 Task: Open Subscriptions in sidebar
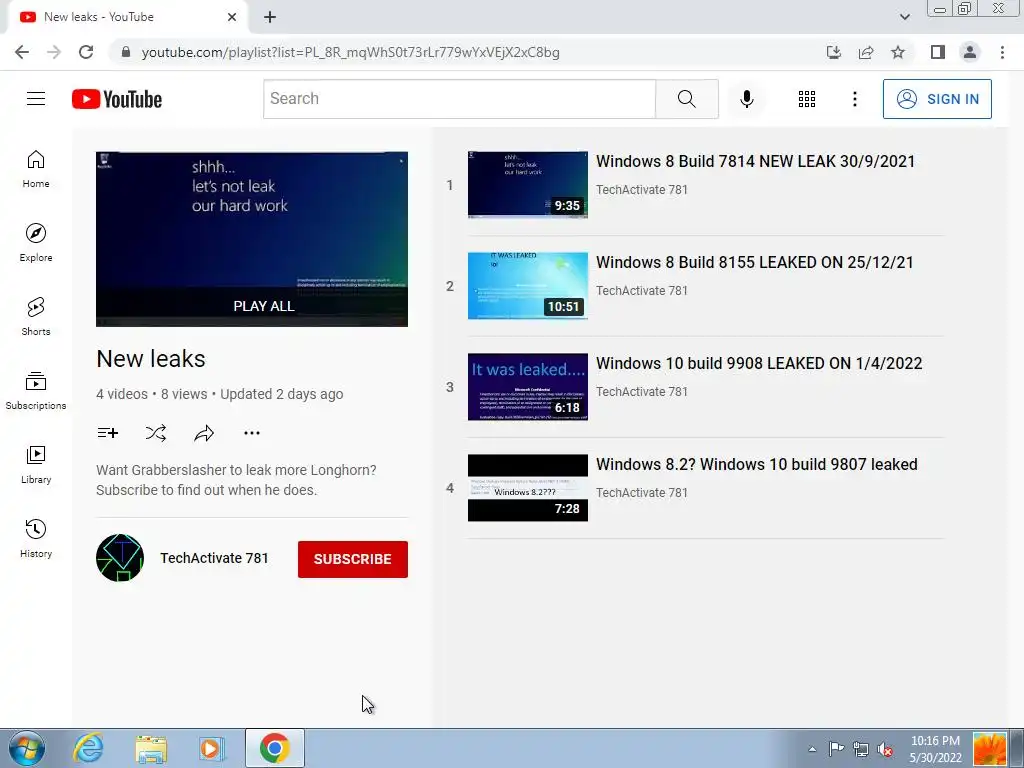(x=36, y=391)
